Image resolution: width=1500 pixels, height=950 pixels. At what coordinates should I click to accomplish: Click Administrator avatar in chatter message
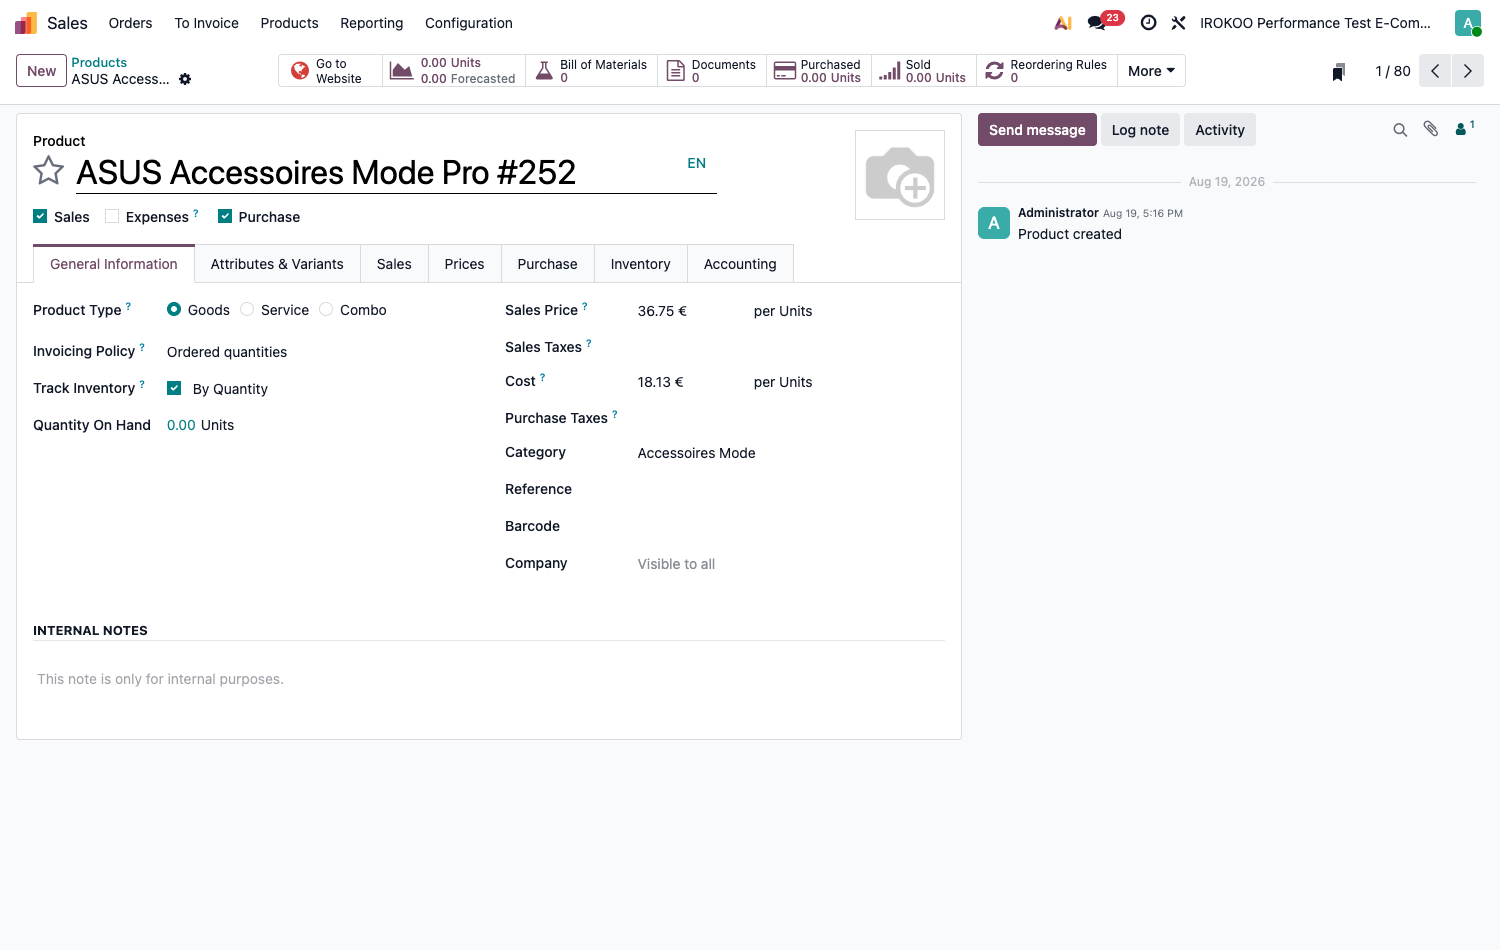(994, 223)
